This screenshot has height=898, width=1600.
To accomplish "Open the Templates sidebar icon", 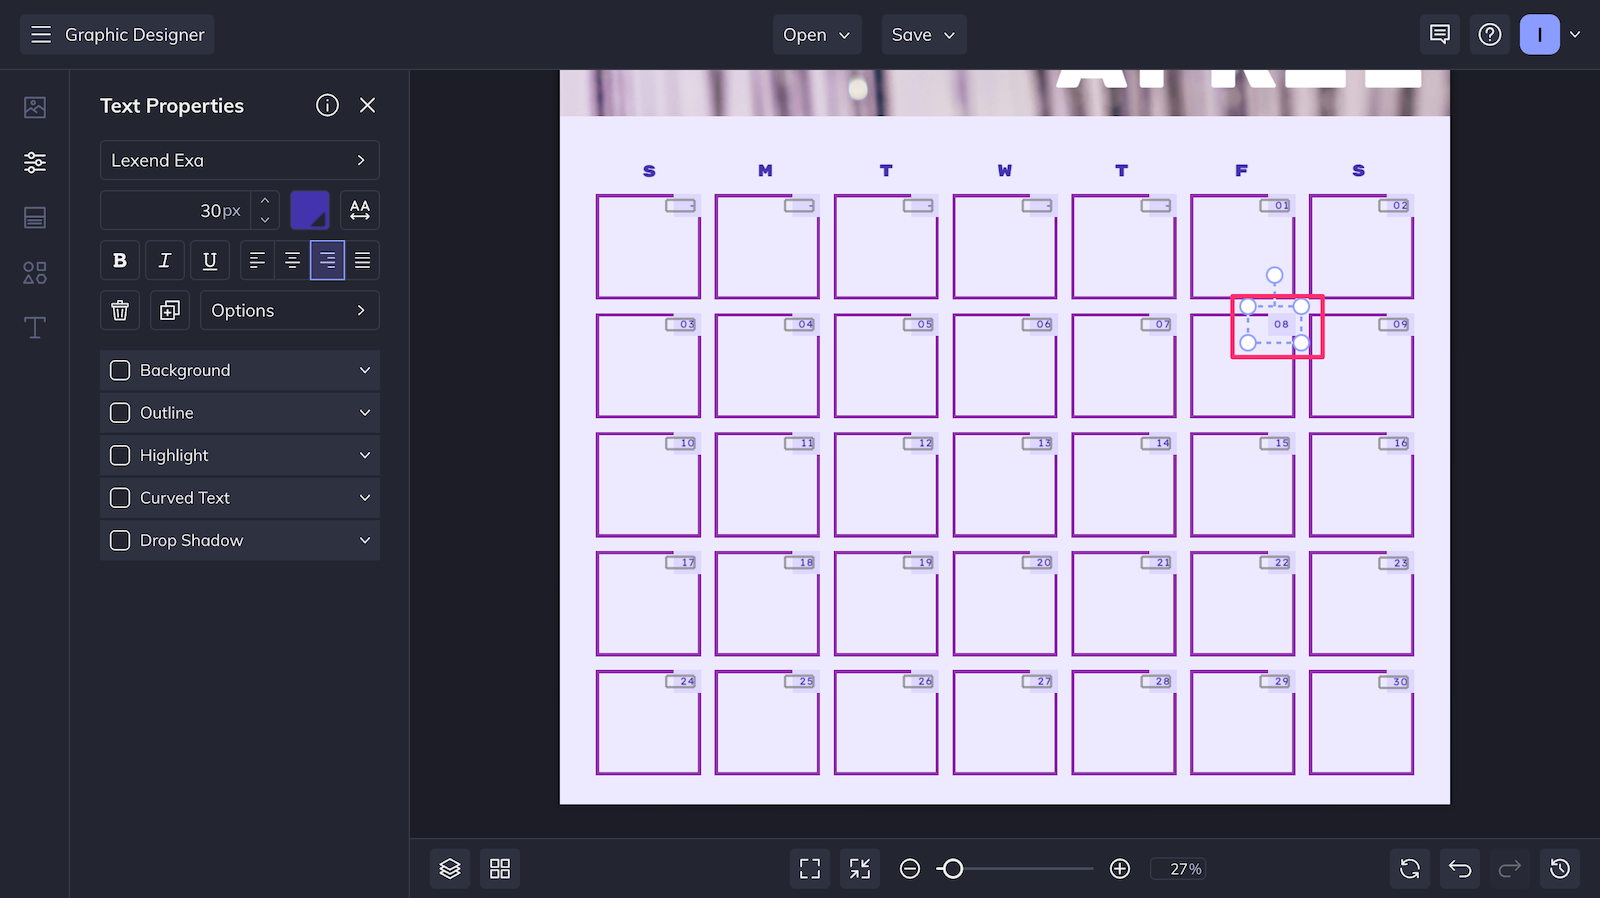I will coord(35,218).
